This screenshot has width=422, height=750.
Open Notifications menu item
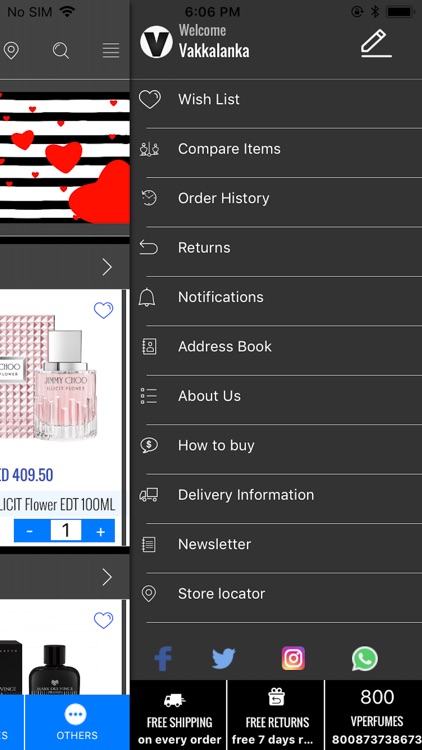(x=276, y=297)
